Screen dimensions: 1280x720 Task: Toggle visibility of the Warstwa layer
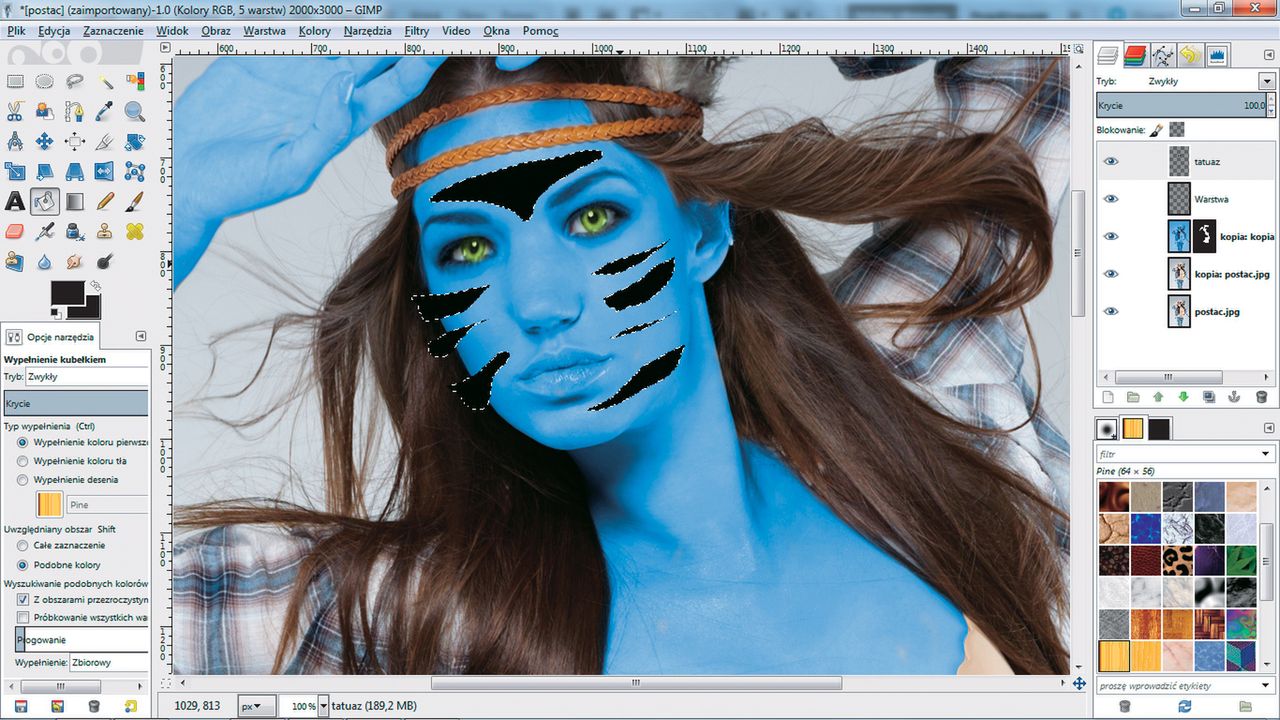click(x=1111, y=199)
